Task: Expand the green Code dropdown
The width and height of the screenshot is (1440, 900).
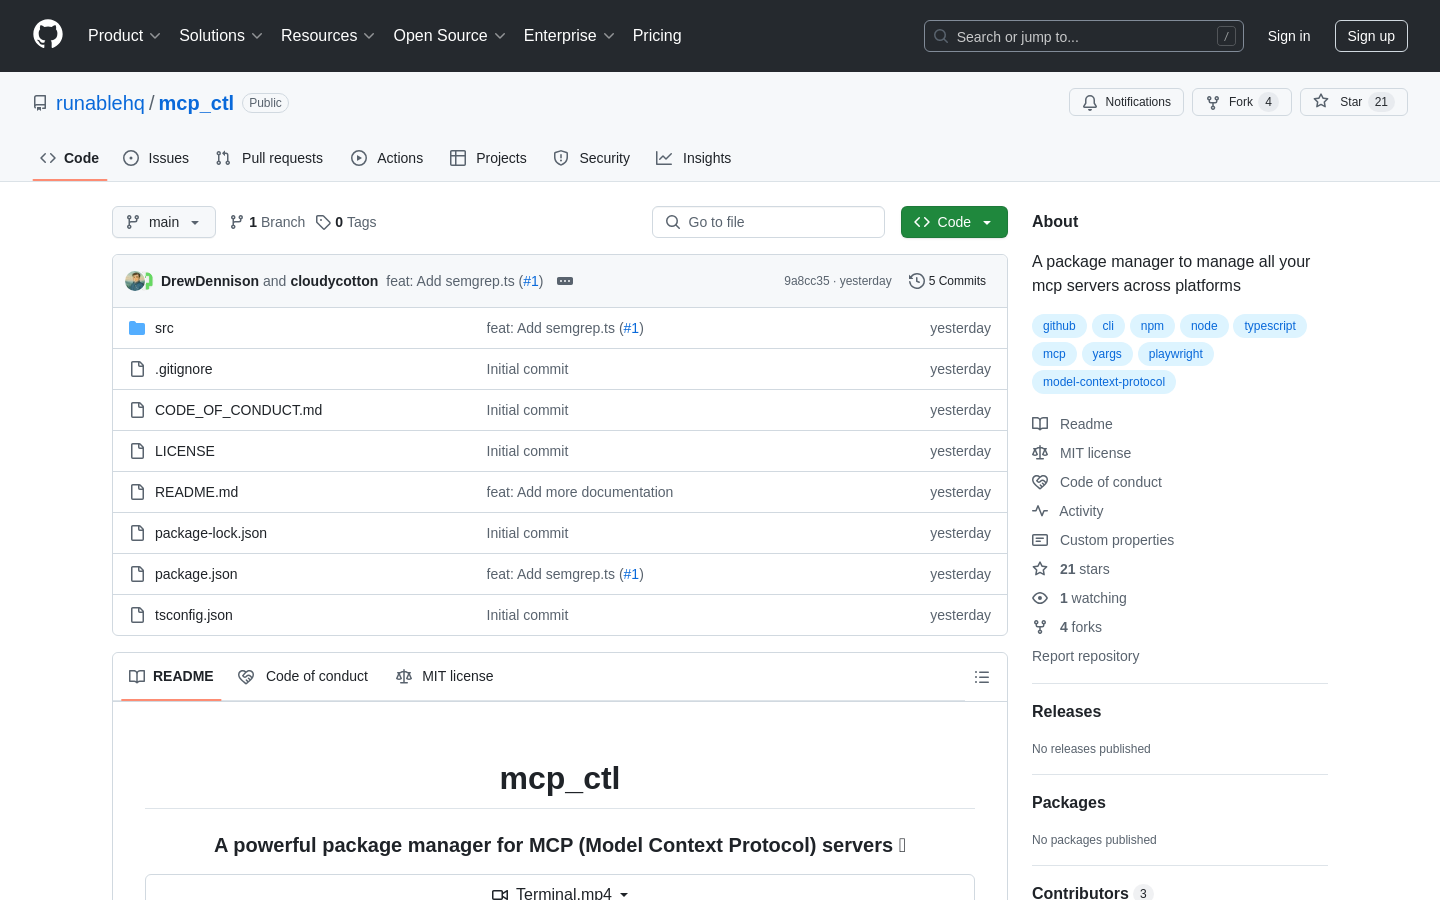Action: click(954, 222)
